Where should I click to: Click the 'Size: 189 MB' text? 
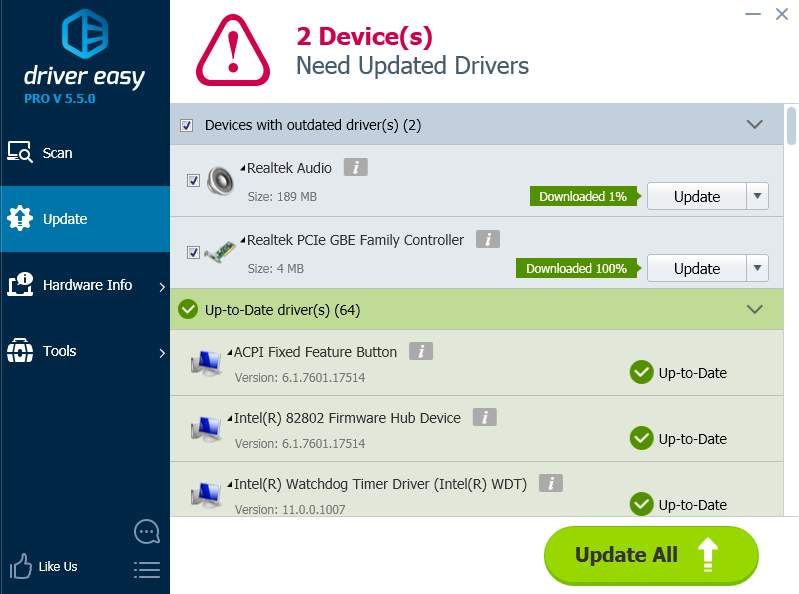[x=282, y=197]
